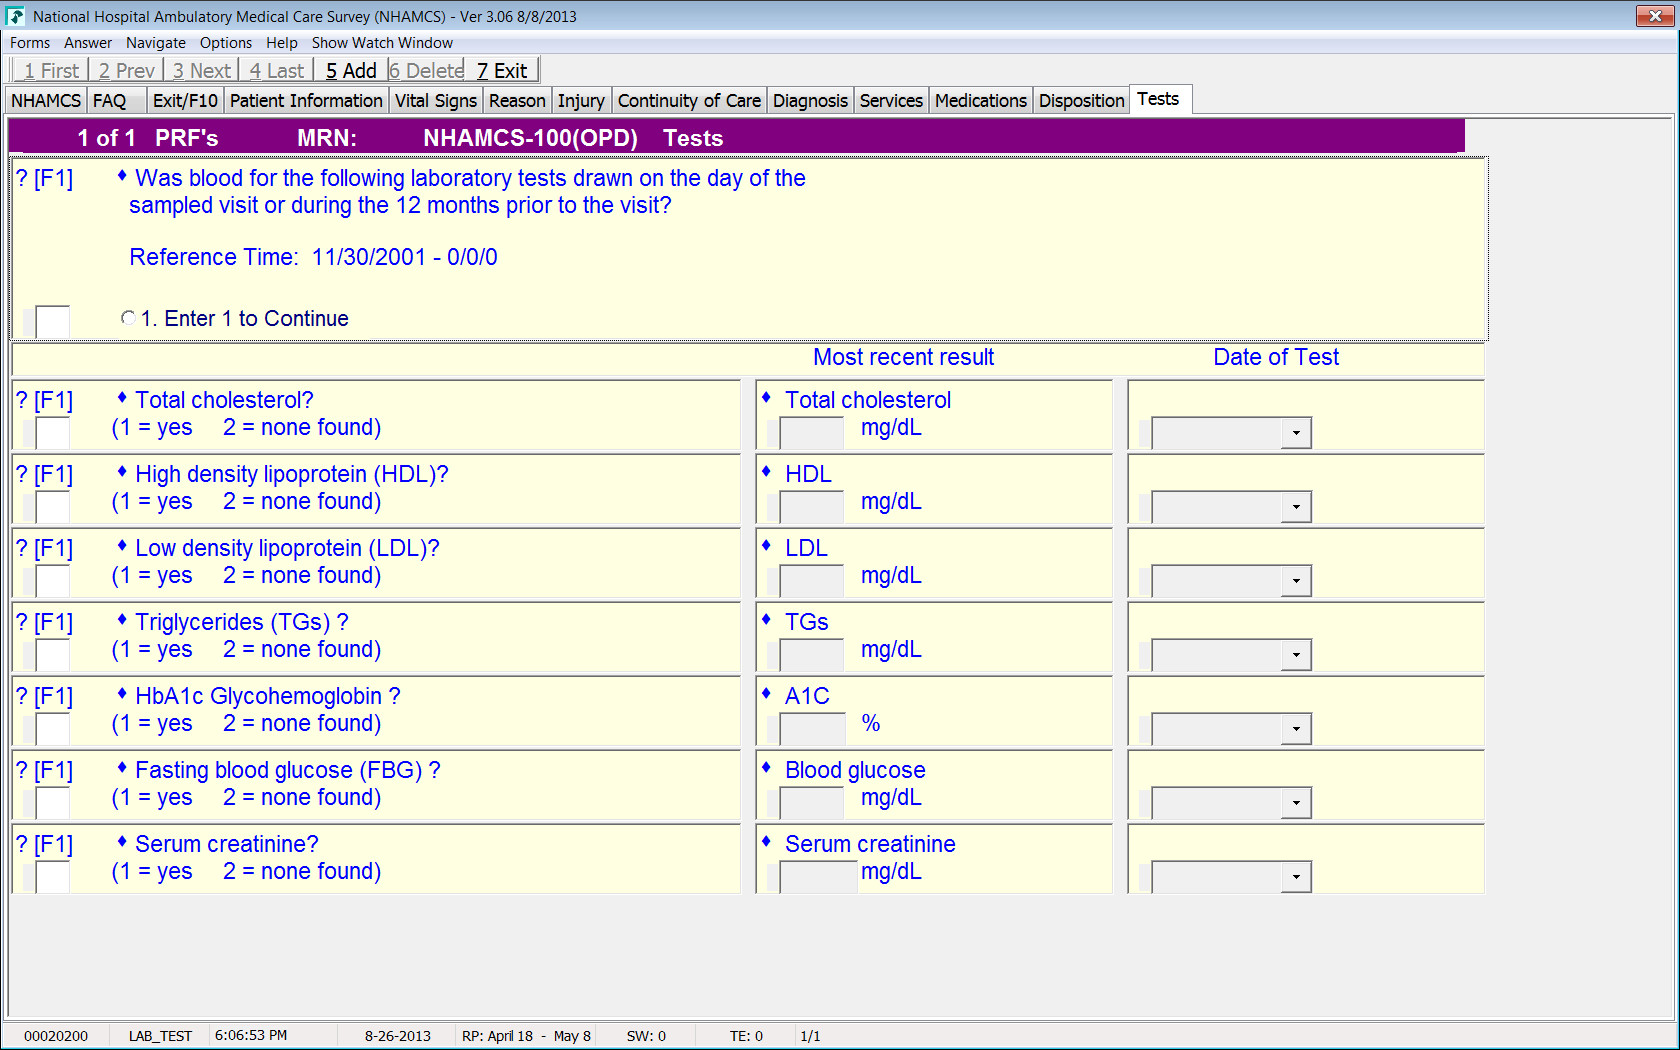Click the LDL mg/dL result field
Viewport: 1680px width, 1050px height.
pos(812,581)
